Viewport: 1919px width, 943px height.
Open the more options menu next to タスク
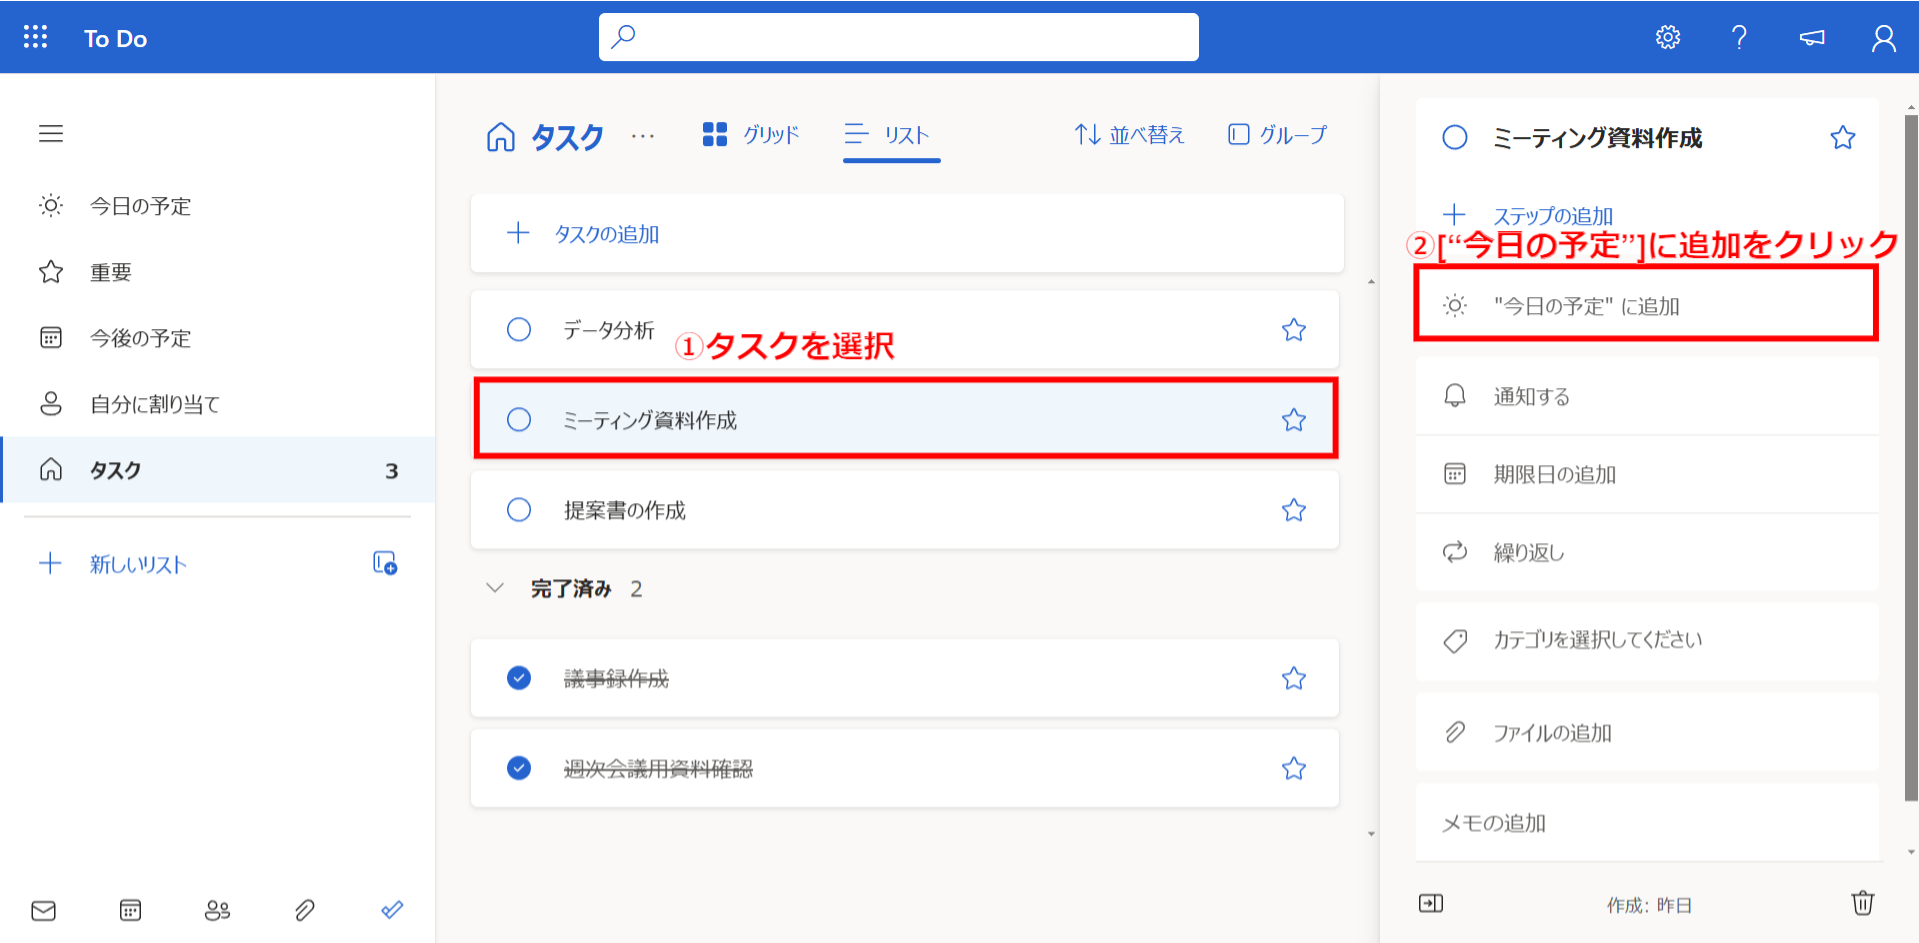[643, 137]
